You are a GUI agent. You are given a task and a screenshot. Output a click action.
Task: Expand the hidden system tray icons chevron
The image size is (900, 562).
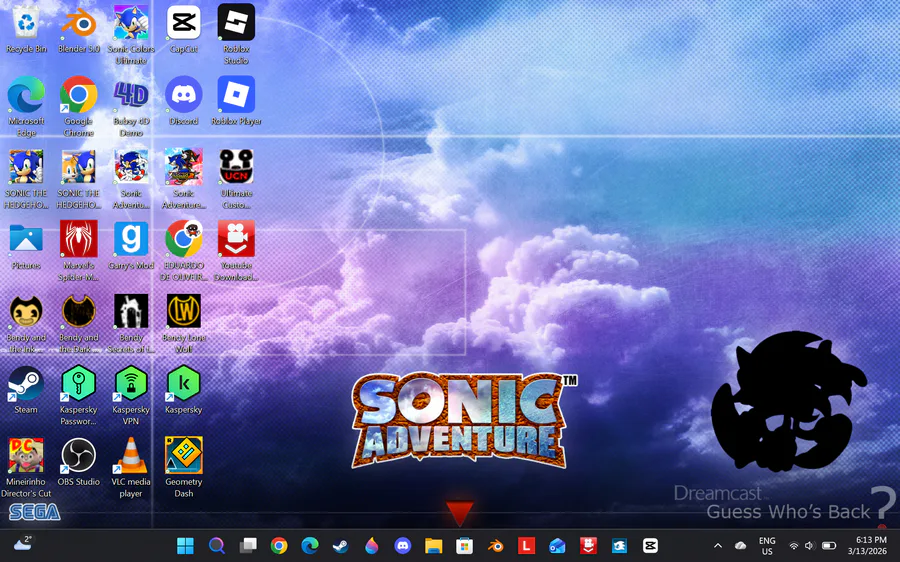point(717,546)
